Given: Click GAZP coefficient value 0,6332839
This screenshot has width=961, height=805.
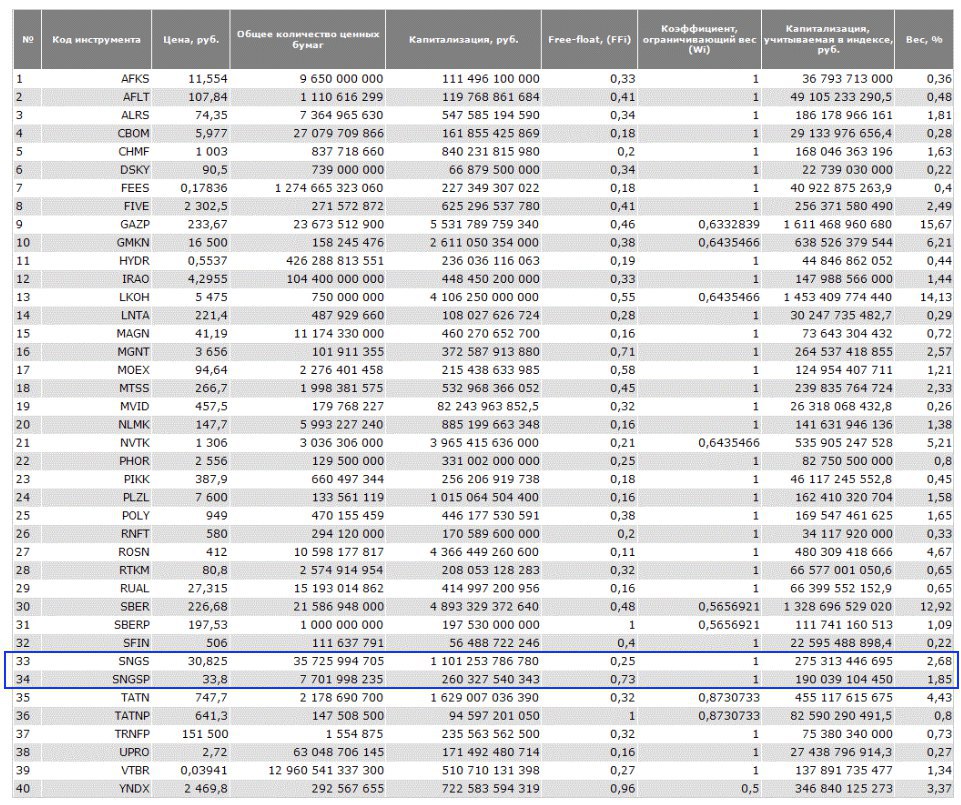Looking at the screenshot, I should (729, 224).
